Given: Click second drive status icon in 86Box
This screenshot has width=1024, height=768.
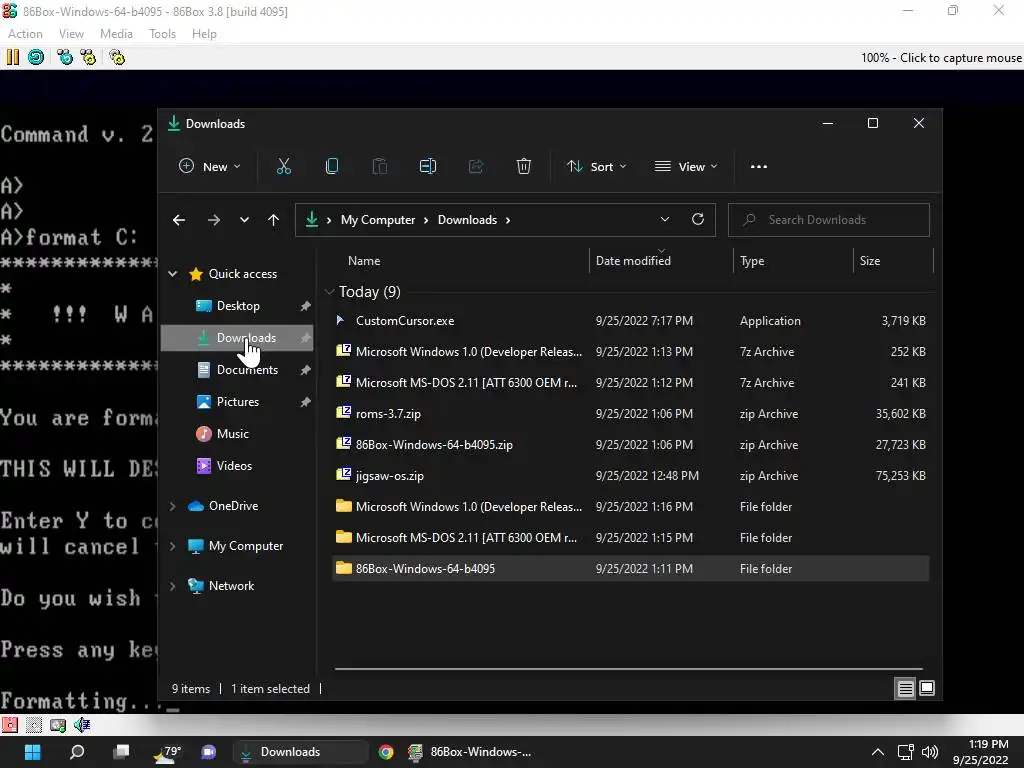Looking at the screenshot, I should coord(34,724).
